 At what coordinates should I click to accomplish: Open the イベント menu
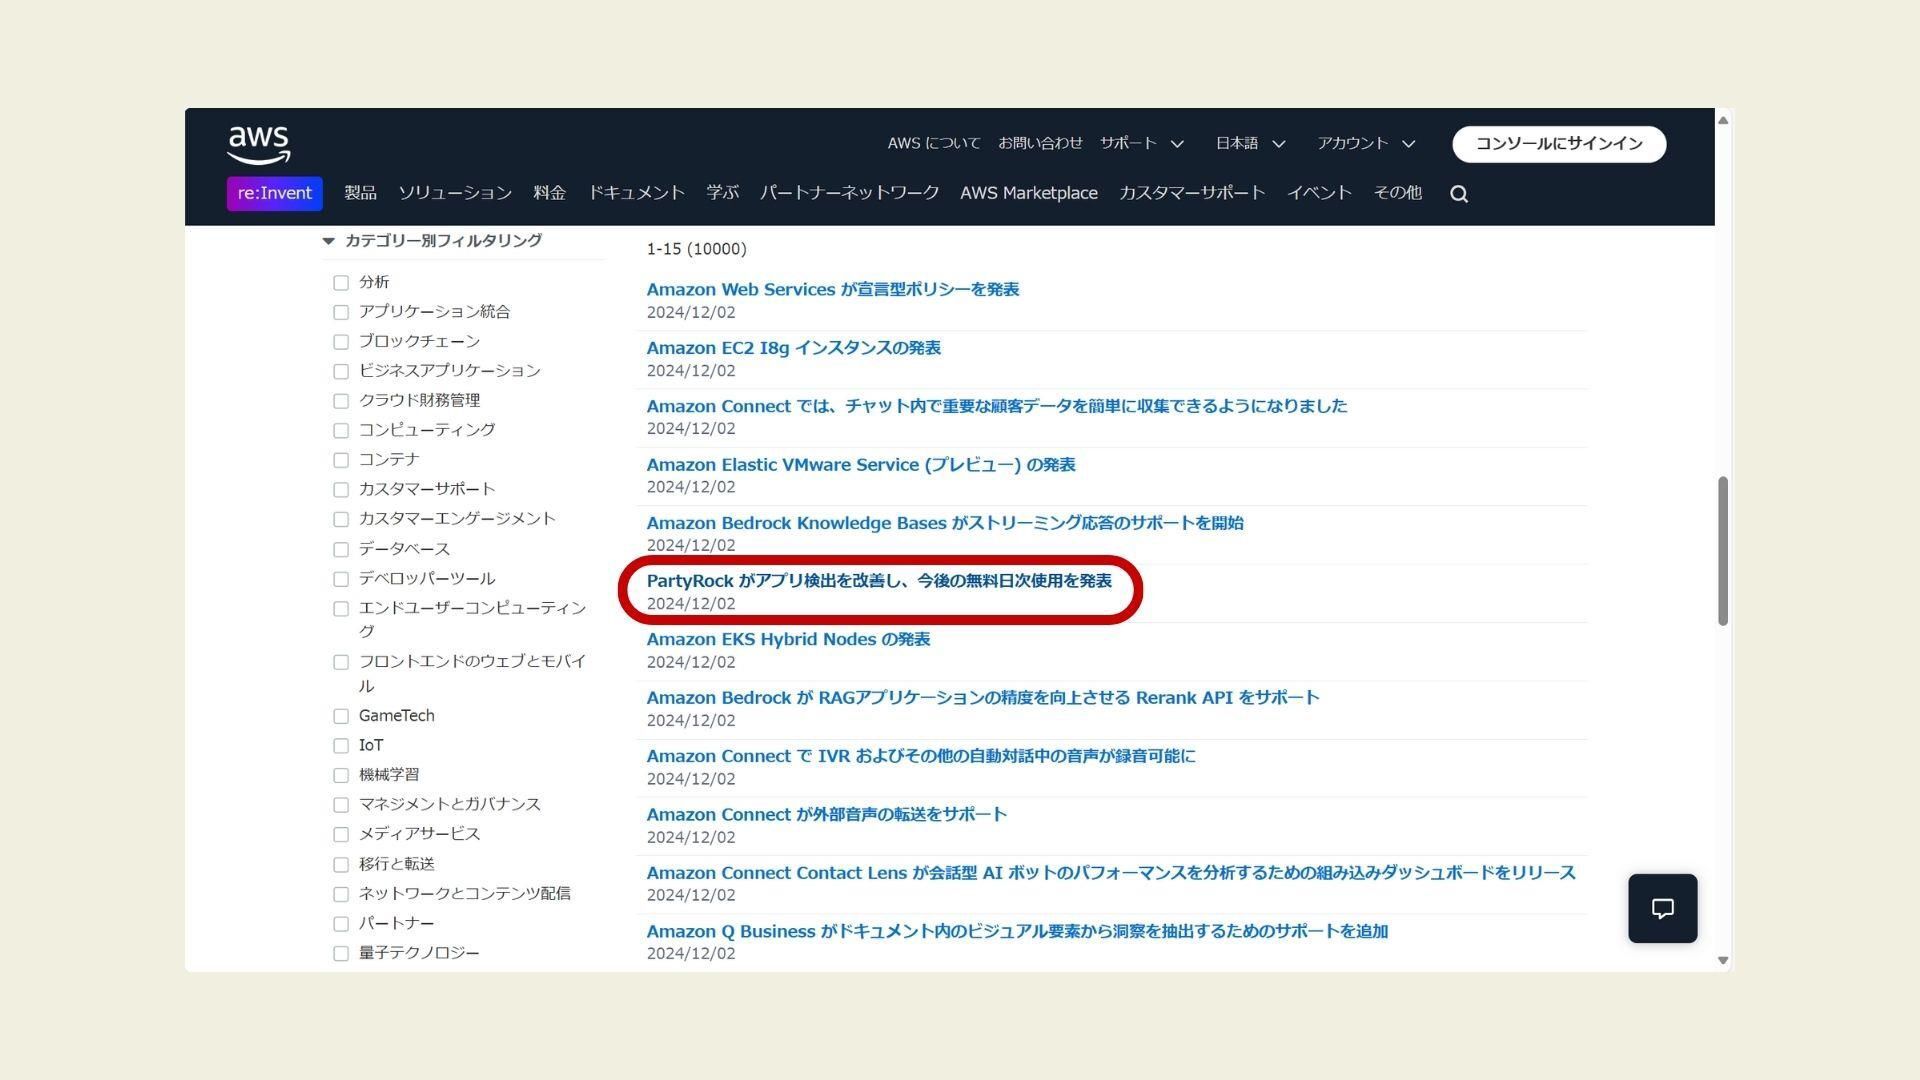click(1319, 193)
